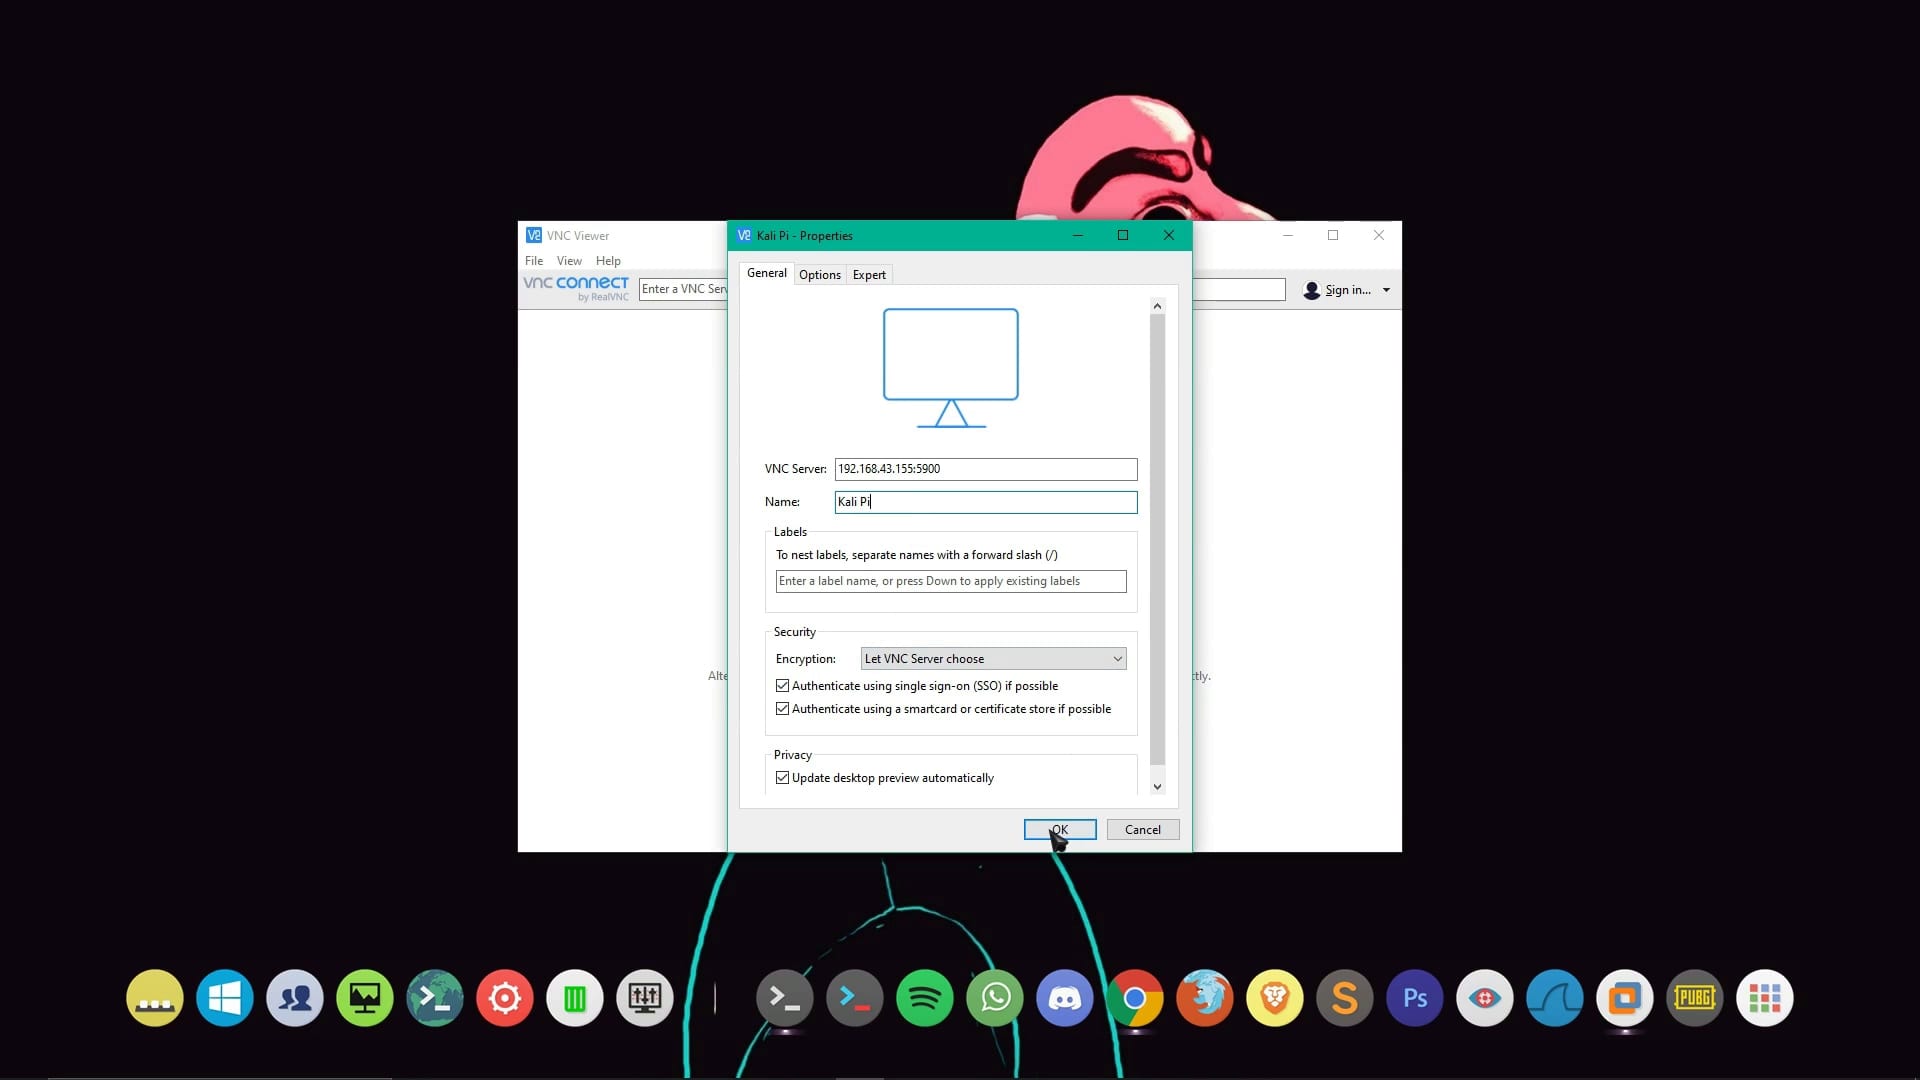Cancel the Kali Pi properties dialog
Viewport: 1920px width, 1080px height.
(x=1142, y=830)
